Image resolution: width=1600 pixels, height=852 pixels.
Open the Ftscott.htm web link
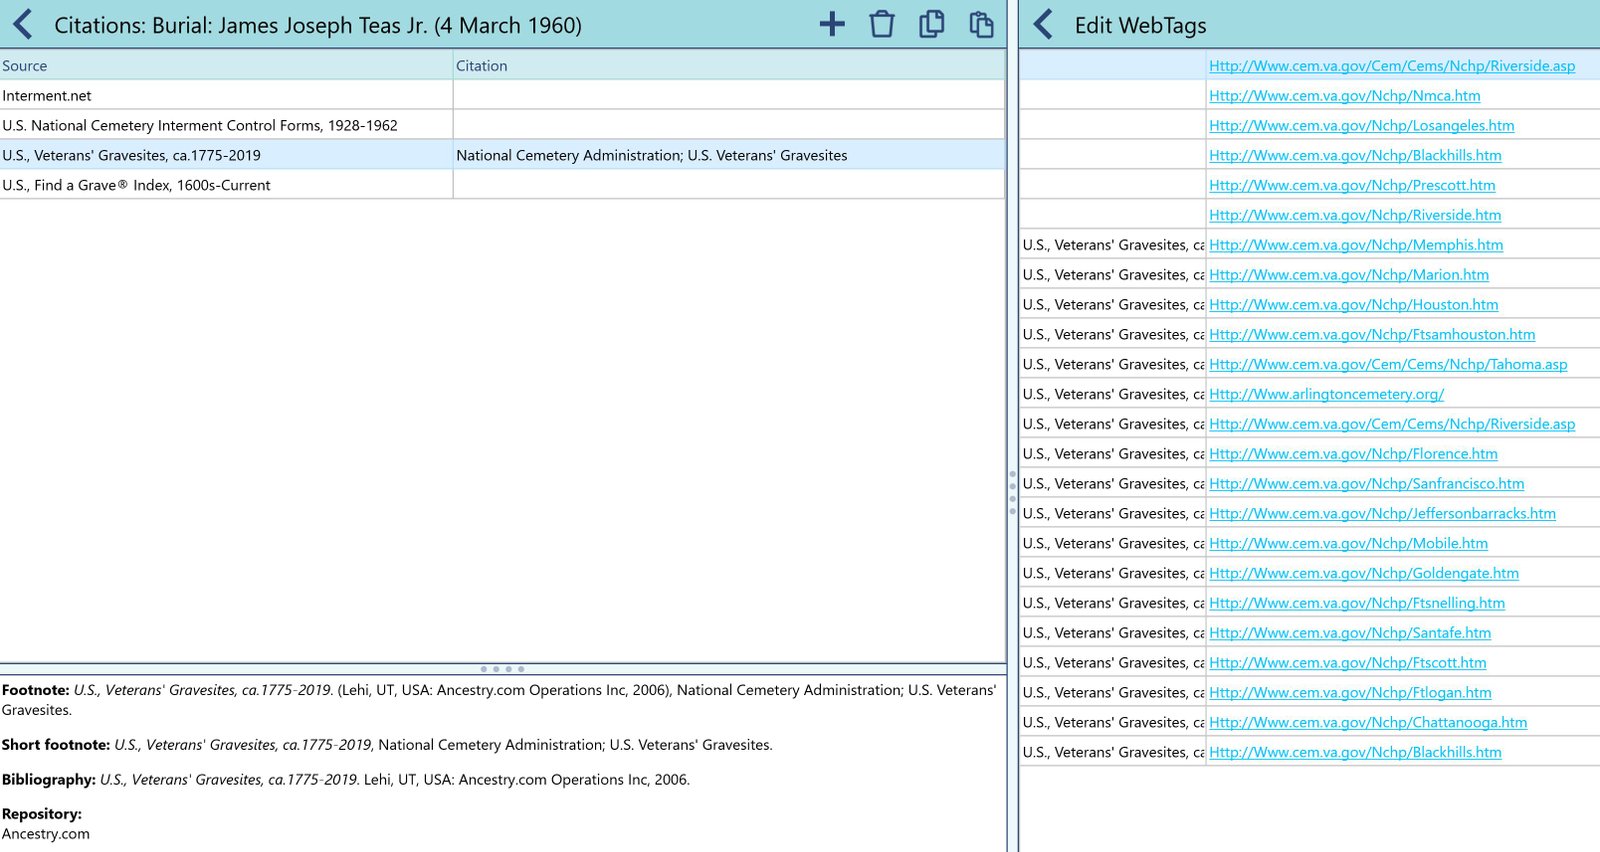pos(1347,663)
